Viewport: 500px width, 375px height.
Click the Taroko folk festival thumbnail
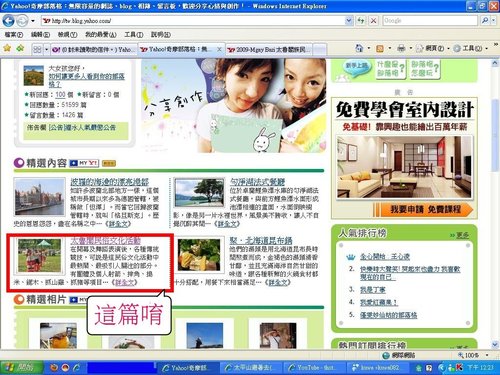[x=39, y=255]
